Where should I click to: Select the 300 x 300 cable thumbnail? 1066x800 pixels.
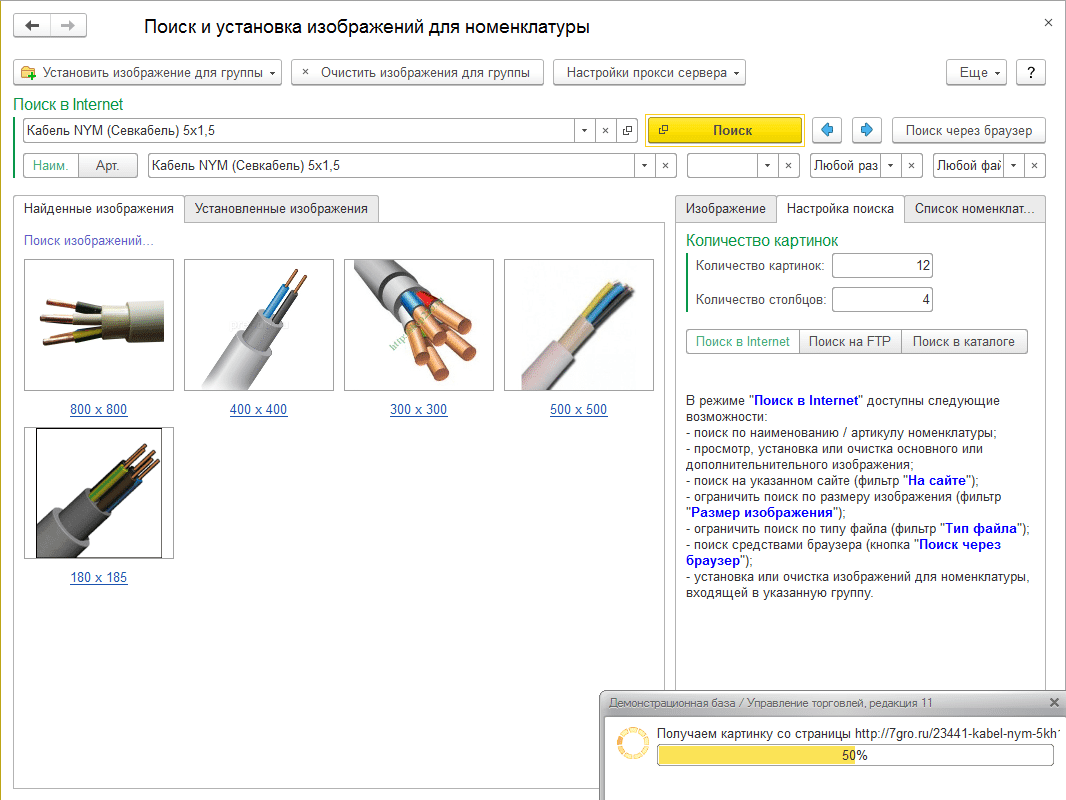pyautogui.click(x=419, y=325)
